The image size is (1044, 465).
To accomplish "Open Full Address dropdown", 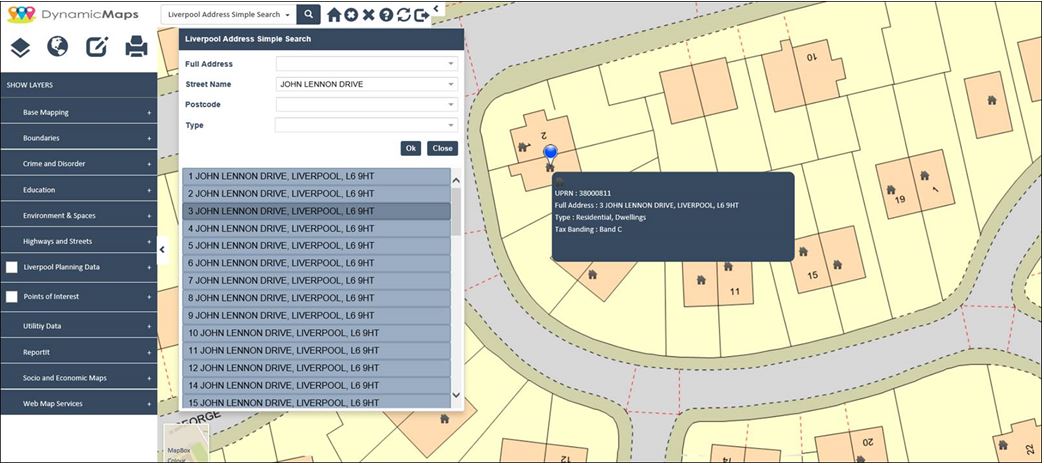I will [x=367, y=64].
